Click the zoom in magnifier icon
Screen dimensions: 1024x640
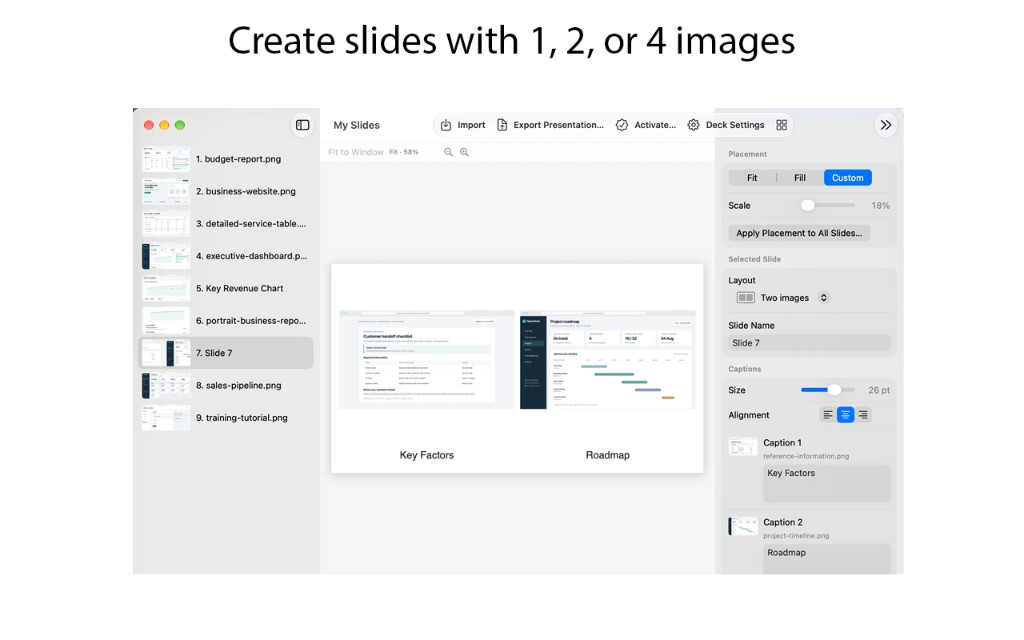click(x=464, y=152)
